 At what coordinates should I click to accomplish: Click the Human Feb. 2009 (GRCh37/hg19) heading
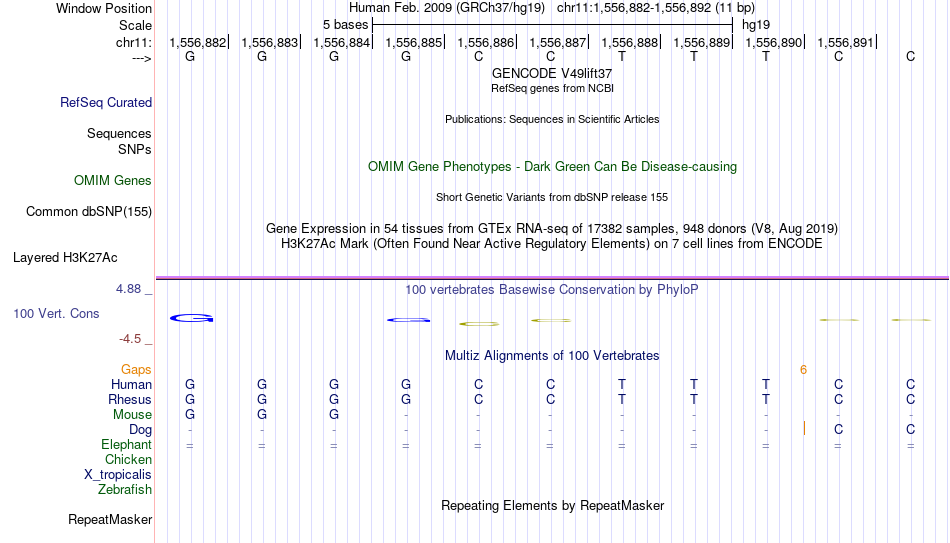447,8
